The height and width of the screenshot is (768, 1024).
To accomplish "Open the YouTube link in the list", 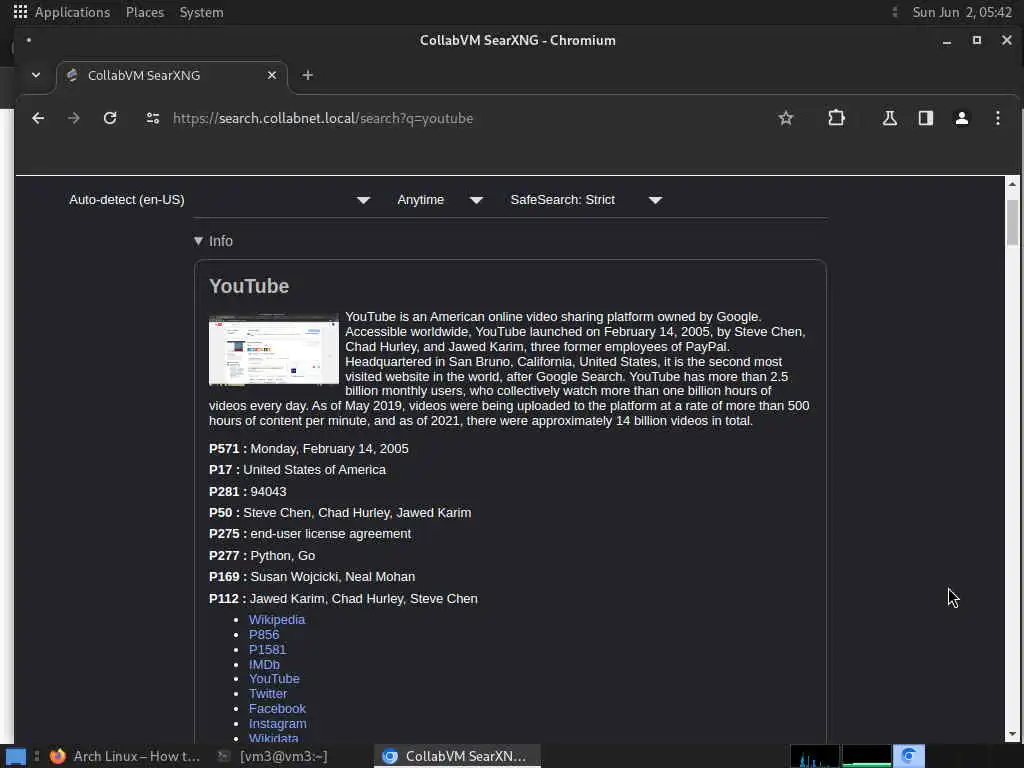I will [274, 679].
